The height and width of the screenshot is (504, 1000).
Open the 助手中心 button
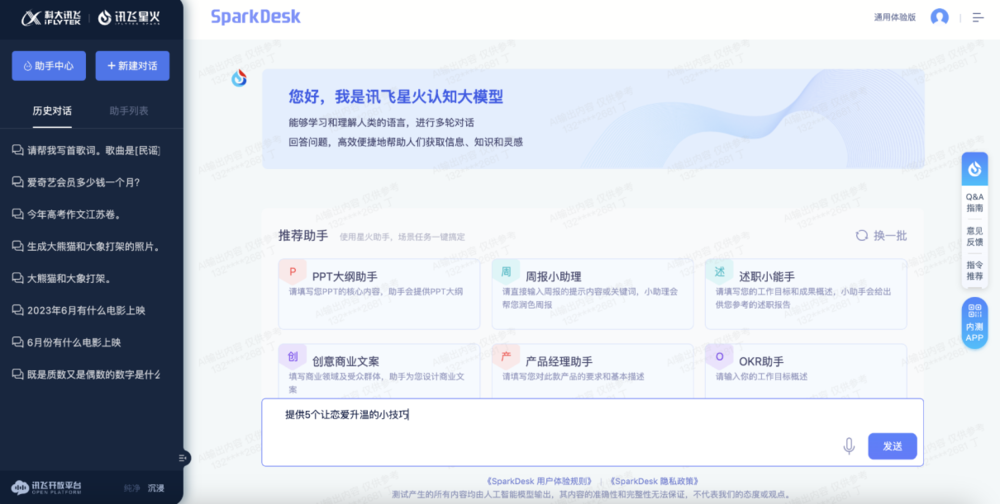(x=48, y=66)
